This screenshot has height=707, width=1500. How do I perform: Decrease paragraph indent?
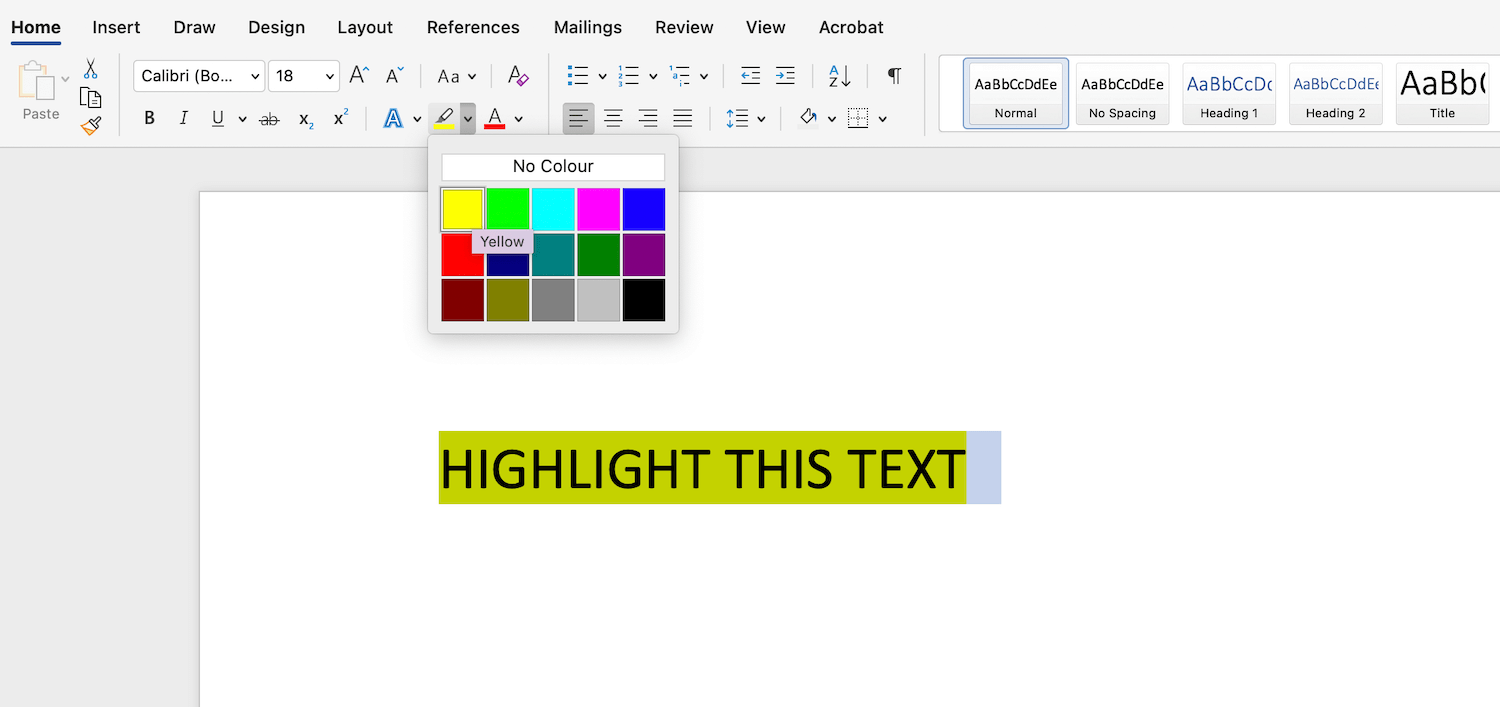click(x=750, y=75)
